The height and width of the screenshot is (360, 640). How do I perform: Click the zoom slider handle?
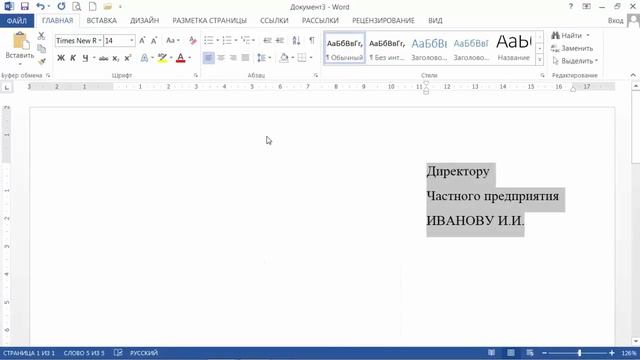[579, 353]
